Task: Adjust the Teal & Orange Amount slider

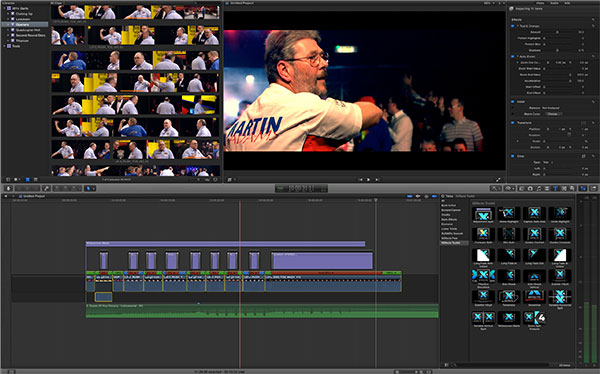Action: click(557, 32)
